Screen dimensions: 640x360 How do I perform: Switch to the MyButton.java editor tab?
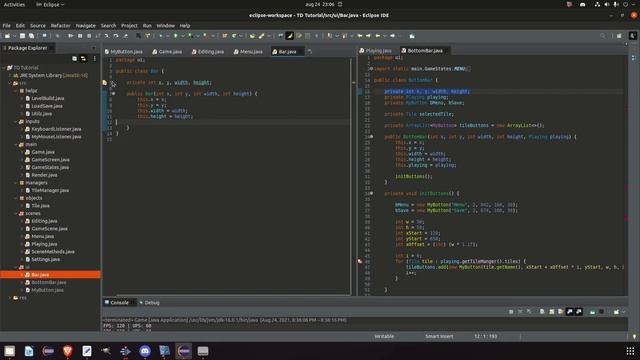click(124, 52)
